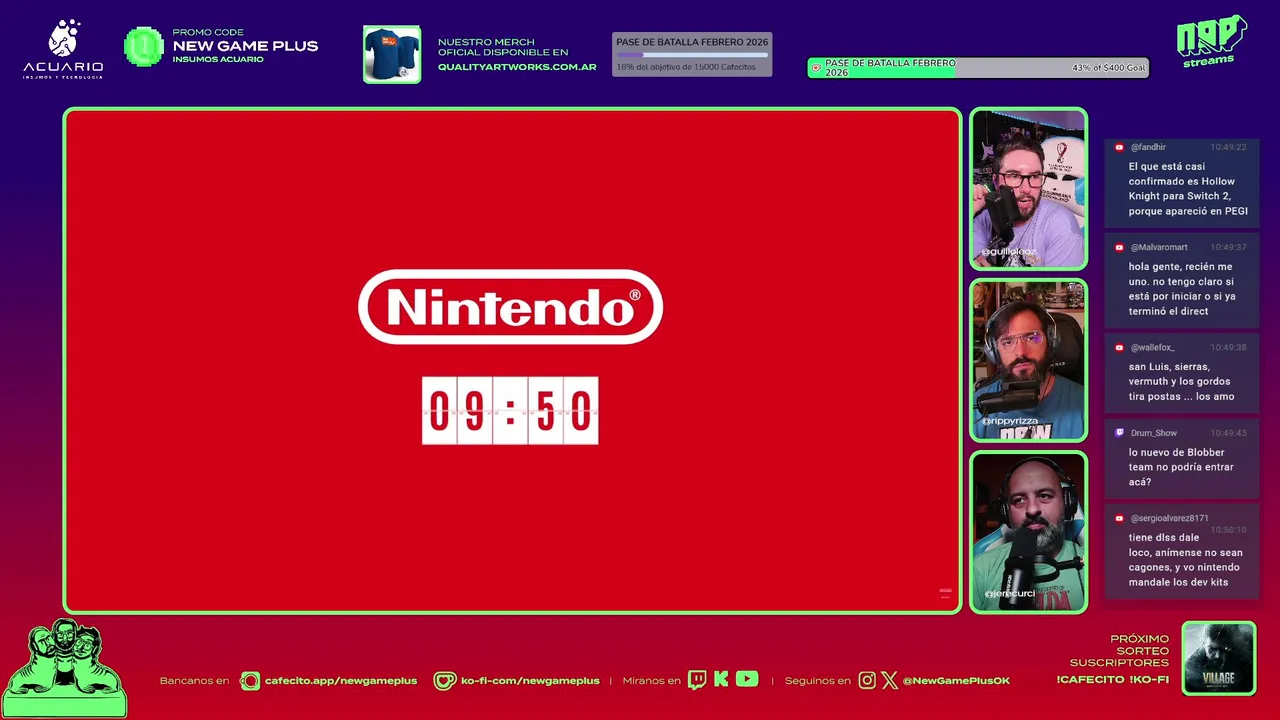Click the @wallefox_ username in chat
The height and width of the screenshot is (720, 1280).
[1152, 347]
